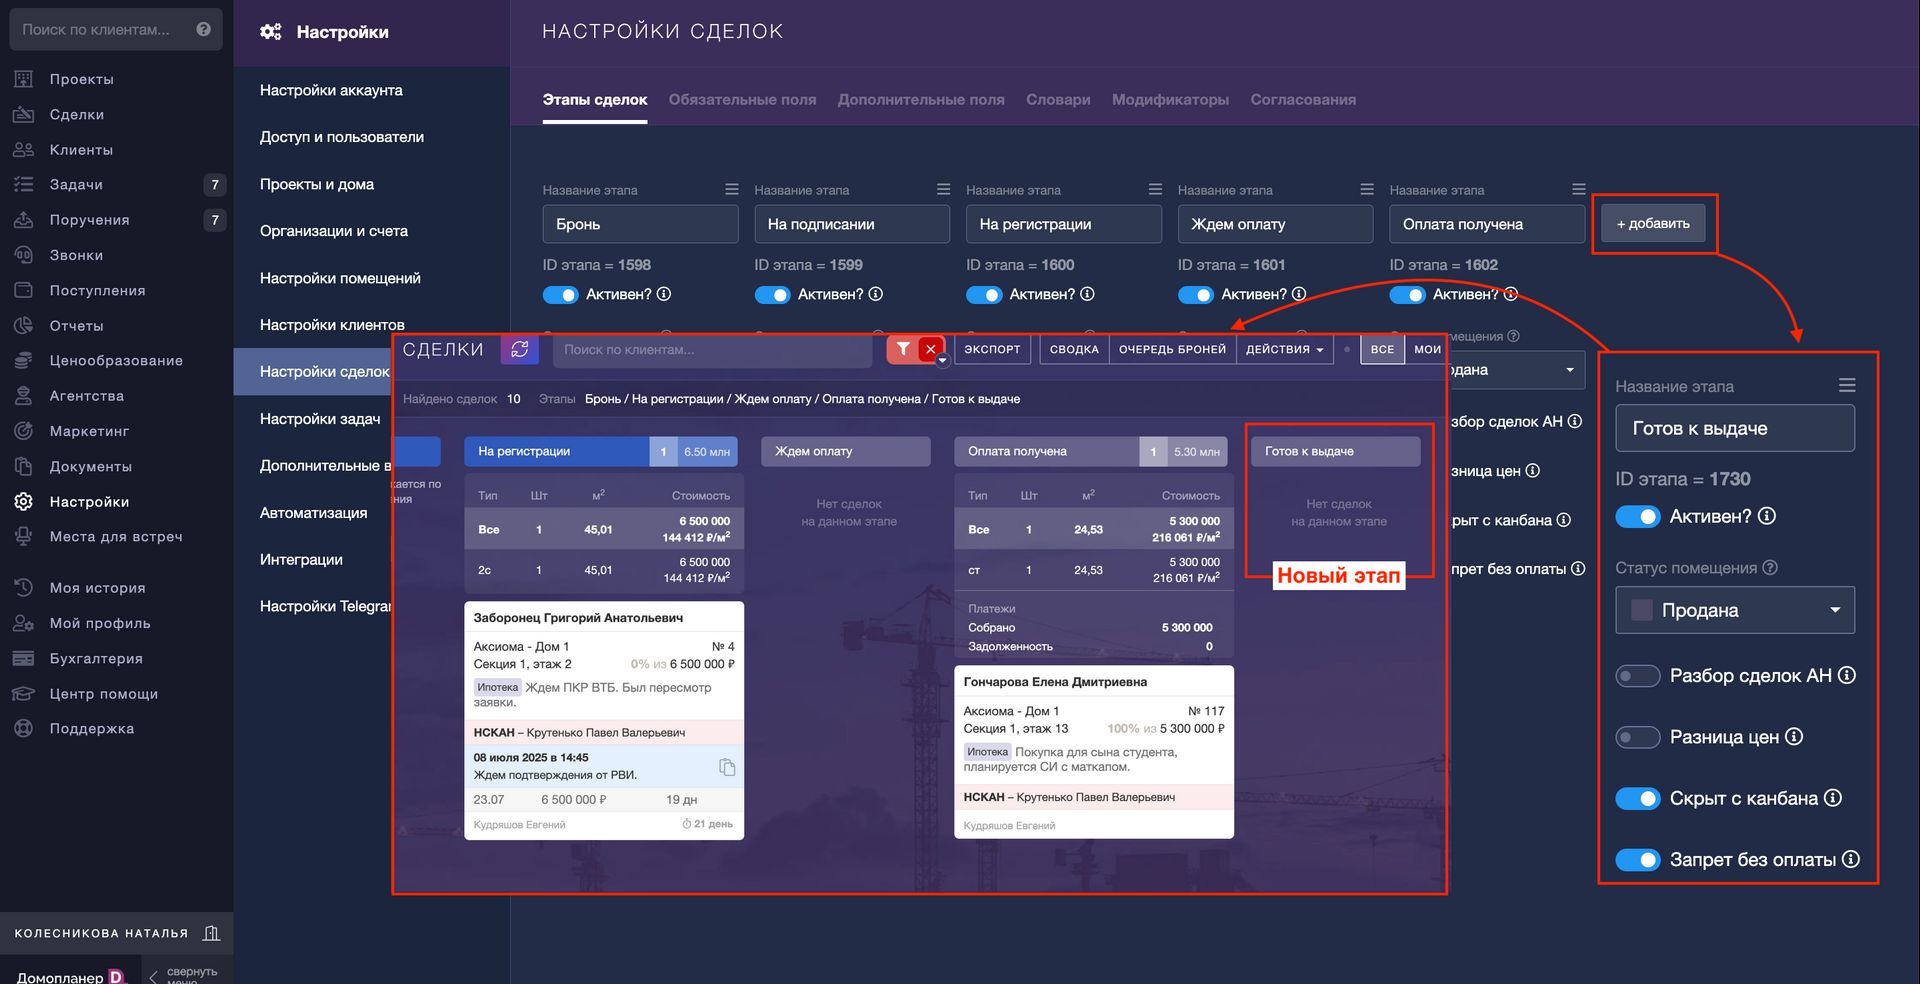The image size is (1920, 984).
Task: Open Поддержка icon
Action: tap(24, 728)
